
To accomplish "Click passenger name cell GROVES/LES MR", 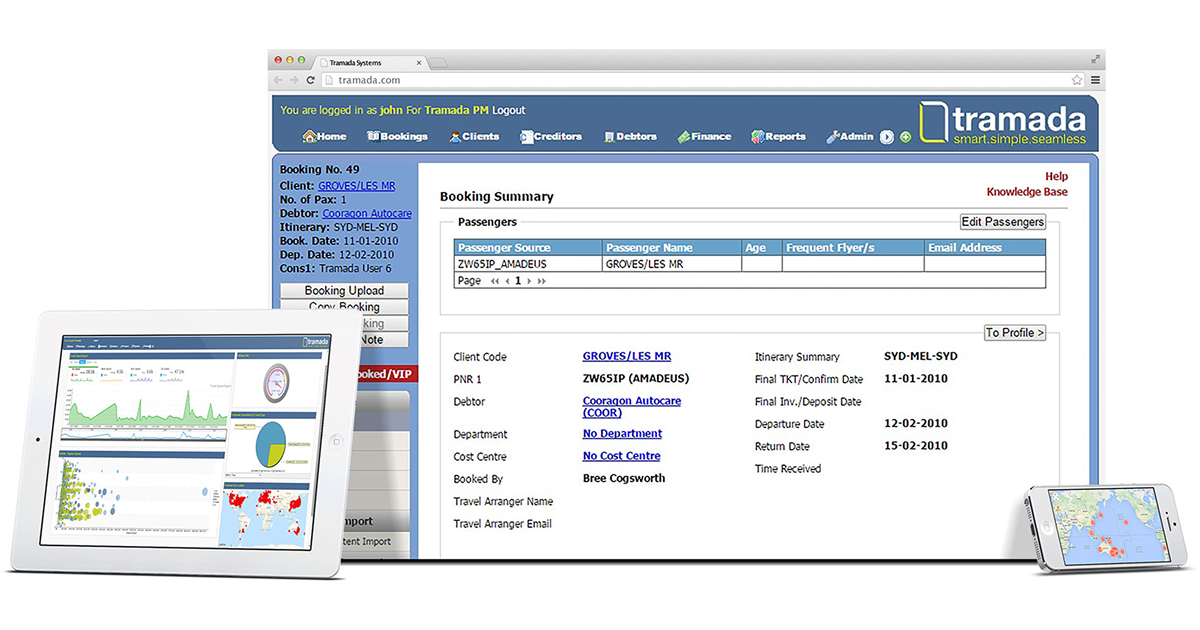I will point(672,264).
